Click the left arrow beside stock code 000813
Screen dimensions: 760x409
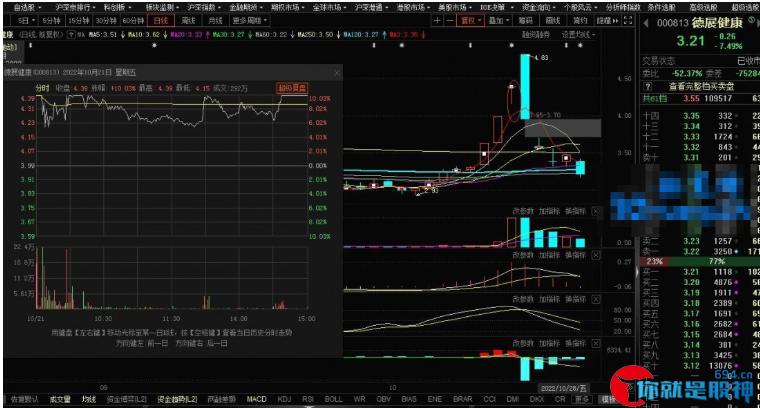(x=646, y=23)
